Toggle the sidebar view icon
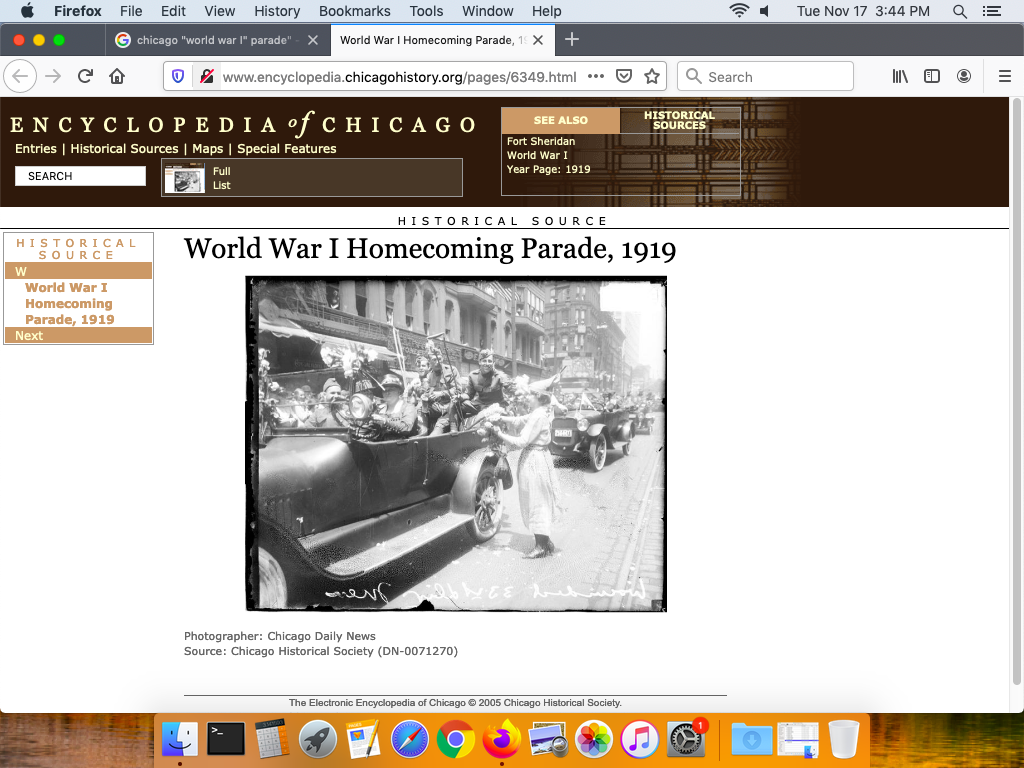Viewport: 1024px width, 768px height. [932, 77]
